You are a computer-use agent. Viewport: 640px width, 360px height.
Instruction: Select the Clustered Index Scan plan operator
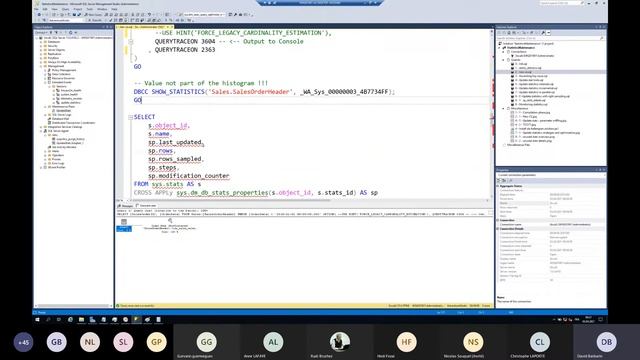[x=170, y=225]
